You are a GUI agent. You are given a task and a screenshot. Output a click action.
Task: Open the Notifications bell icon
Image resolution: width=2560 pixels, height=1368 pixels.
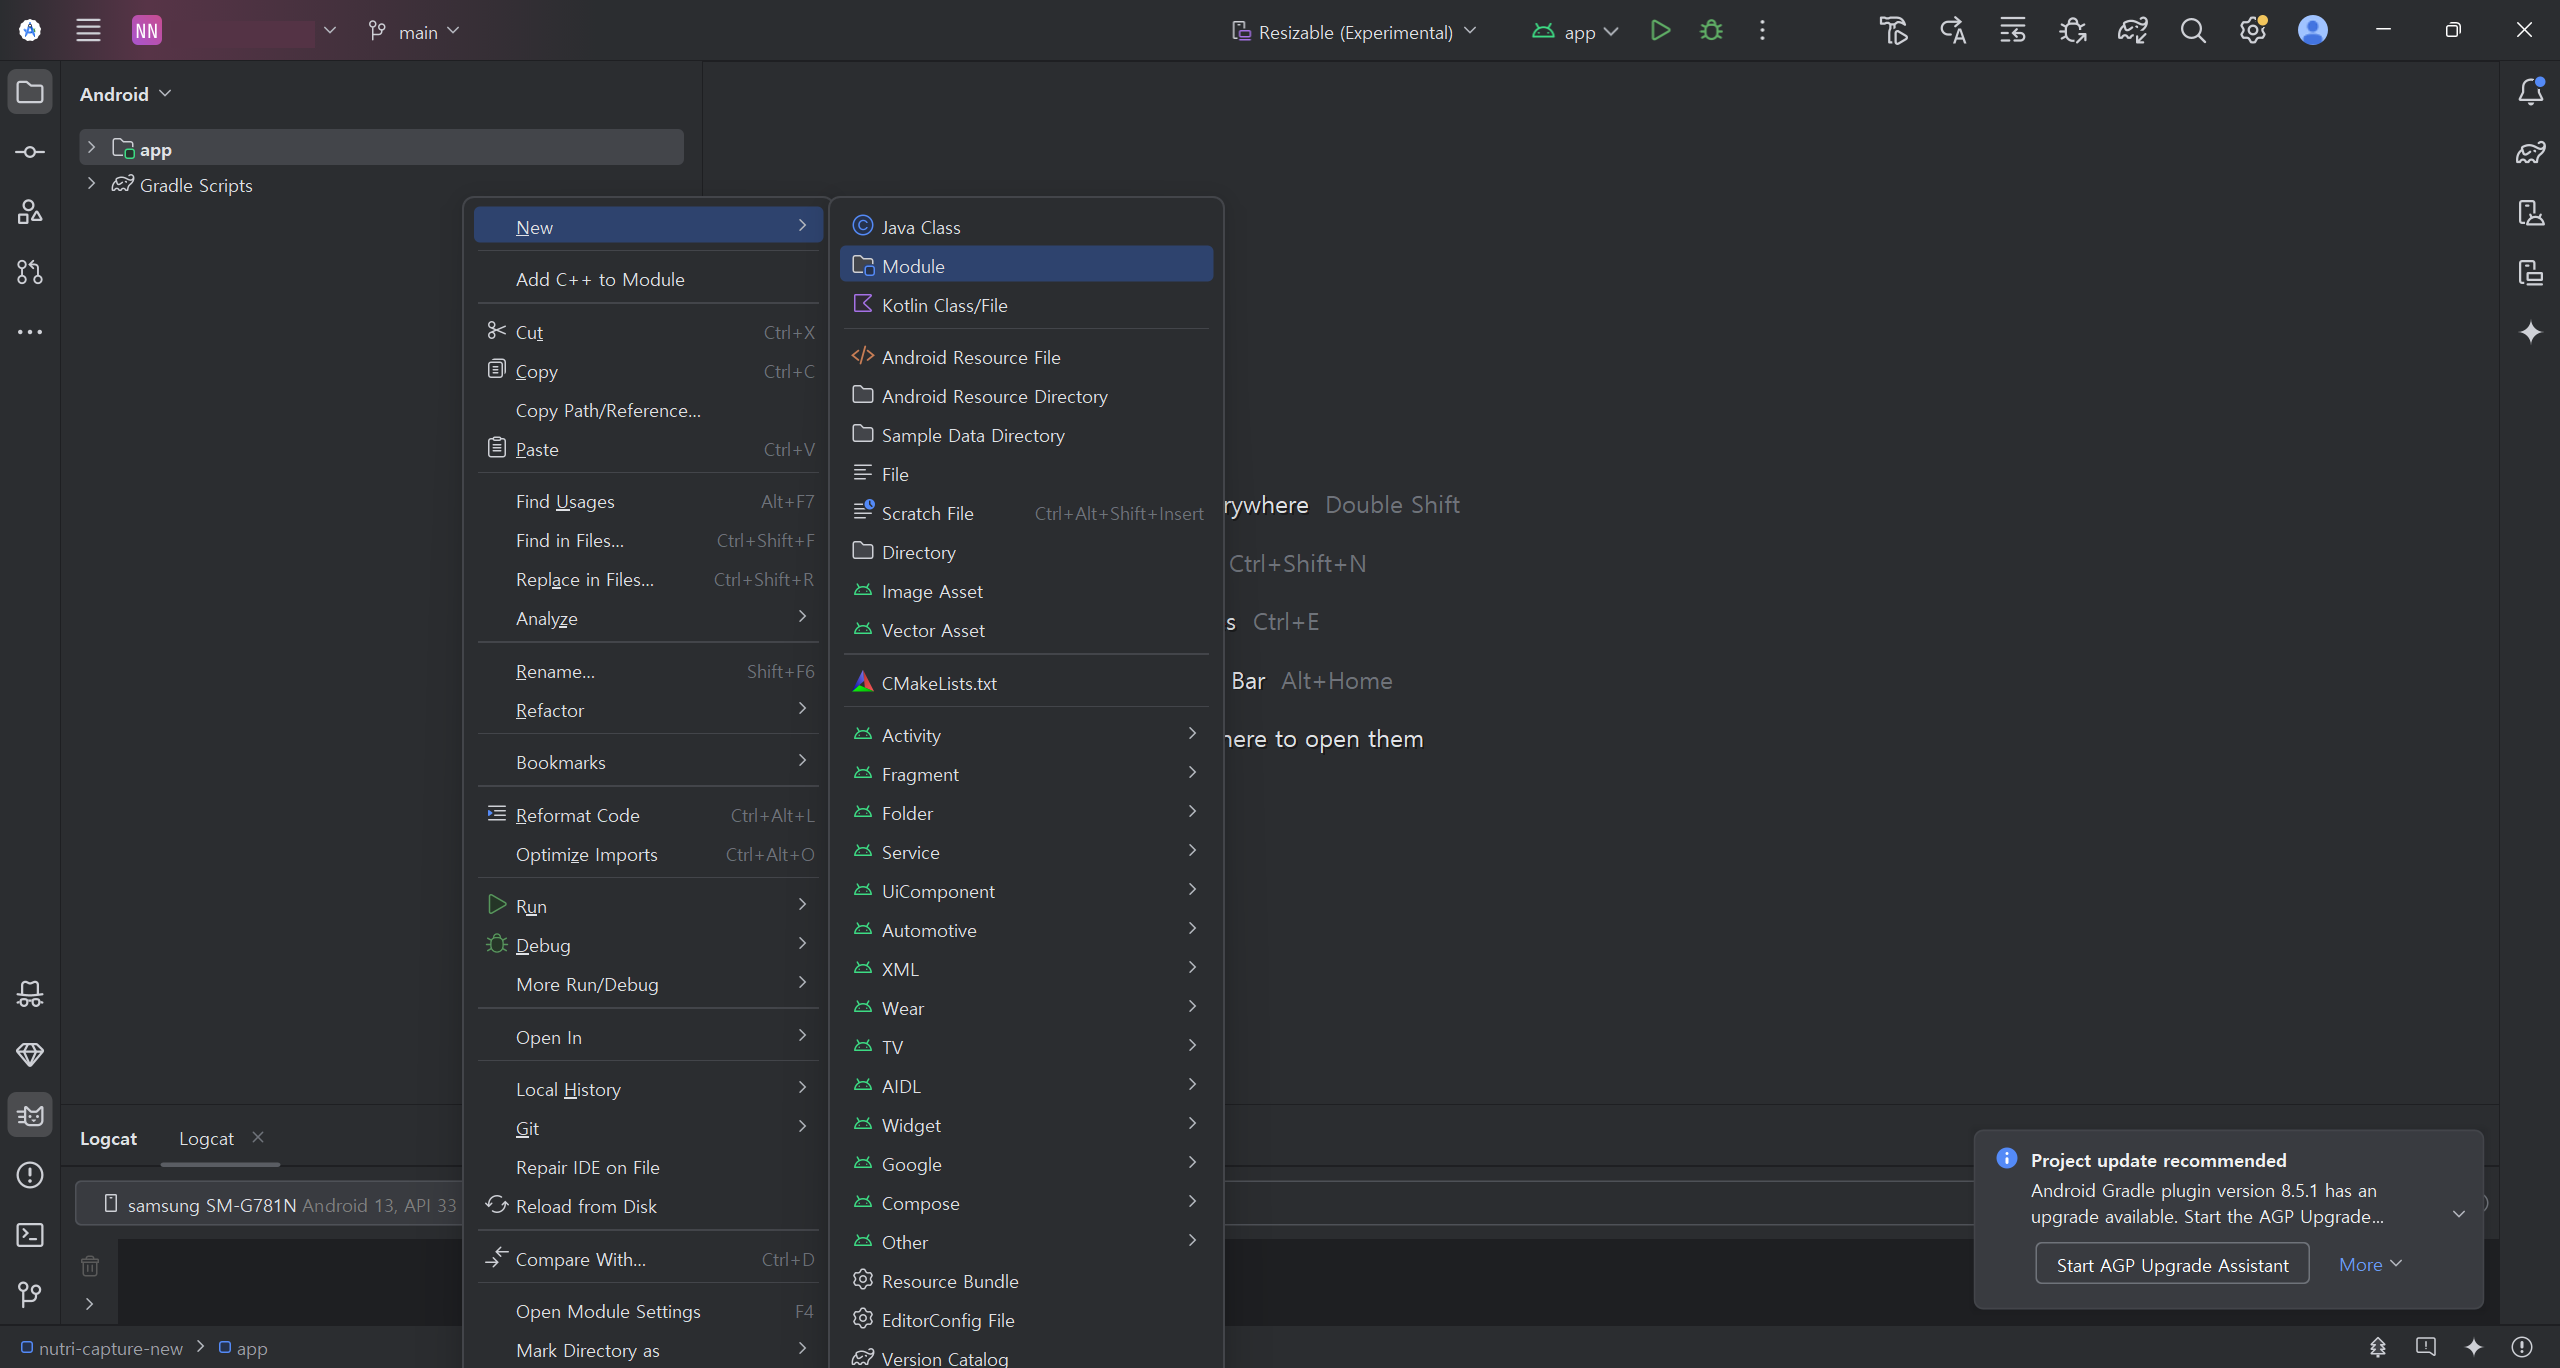point(2530,92)
